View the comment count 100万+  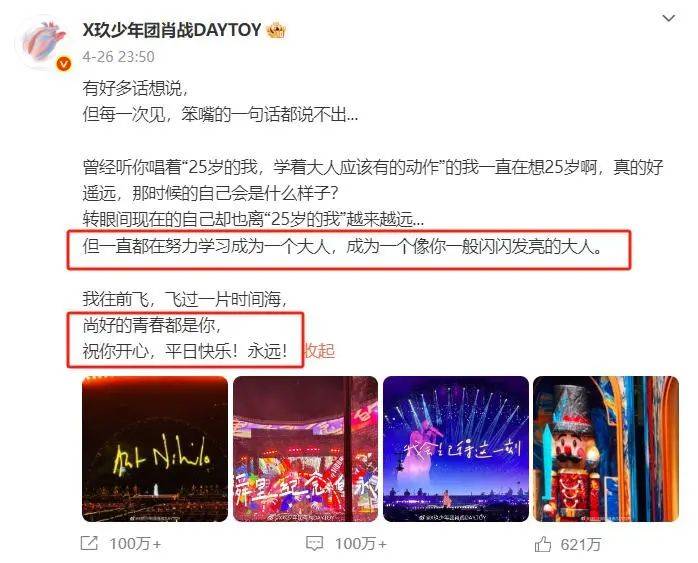pos(361,544)
